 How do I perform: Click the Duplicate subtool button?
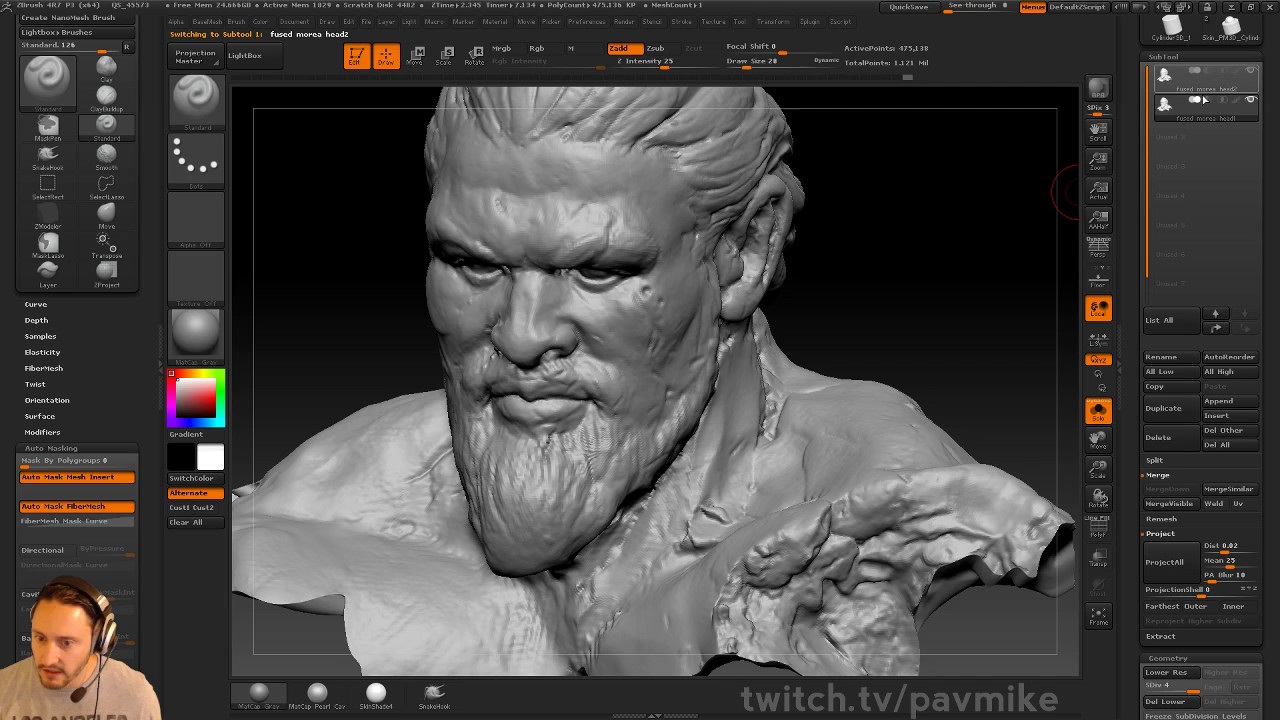click(x=1172, y=408)
